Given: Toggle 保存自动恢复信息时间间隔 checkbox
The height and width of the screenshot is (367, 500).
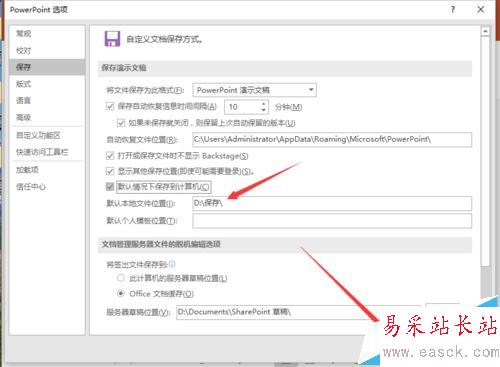Looking at the screenshot, I should coord(110,107).
